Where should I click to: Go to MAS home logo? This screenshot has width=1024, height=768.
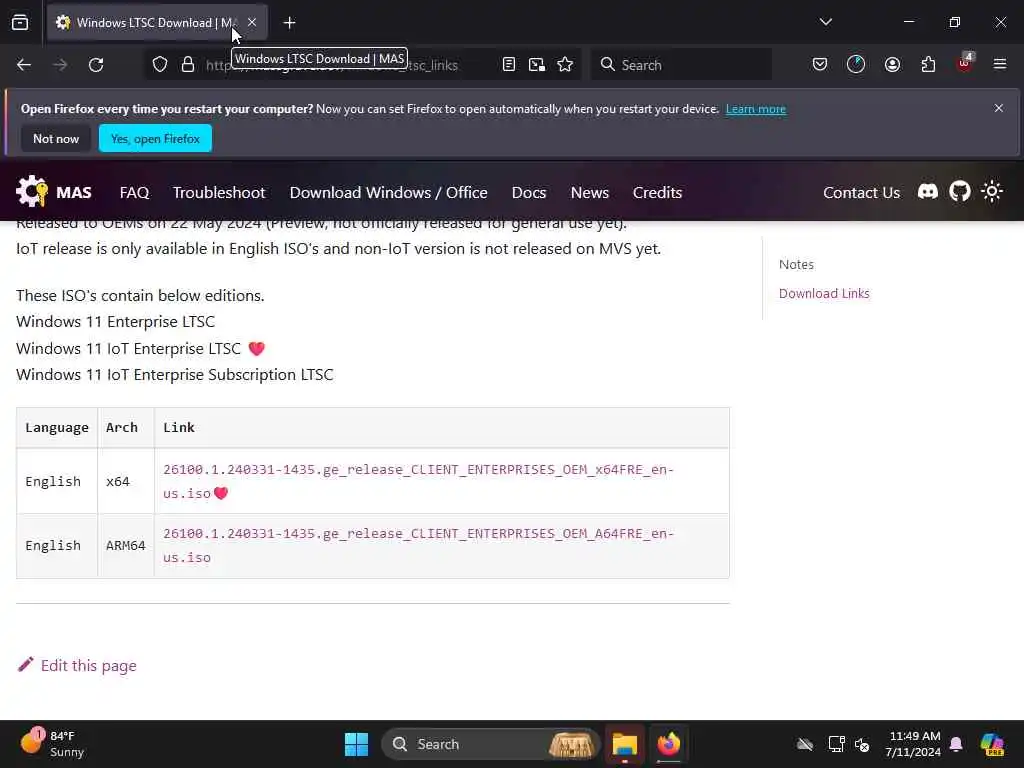(x=54, y=192)
